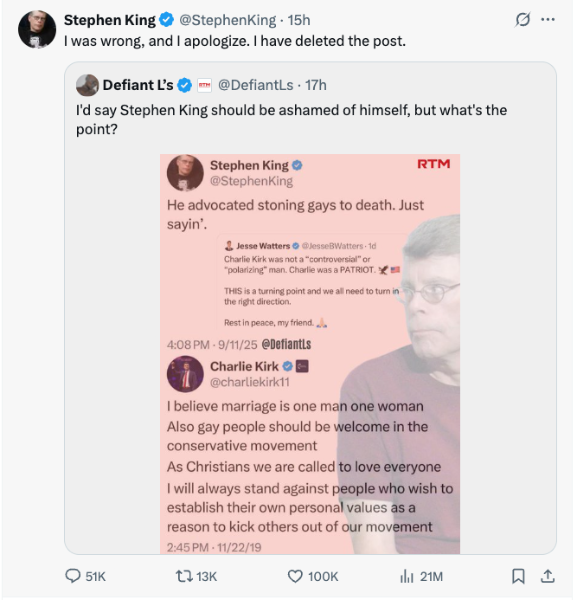Viewport: 577px width, 600px height.
Task: Click the Grok explain icon next to the three dots
Action: tap(522, 20)
